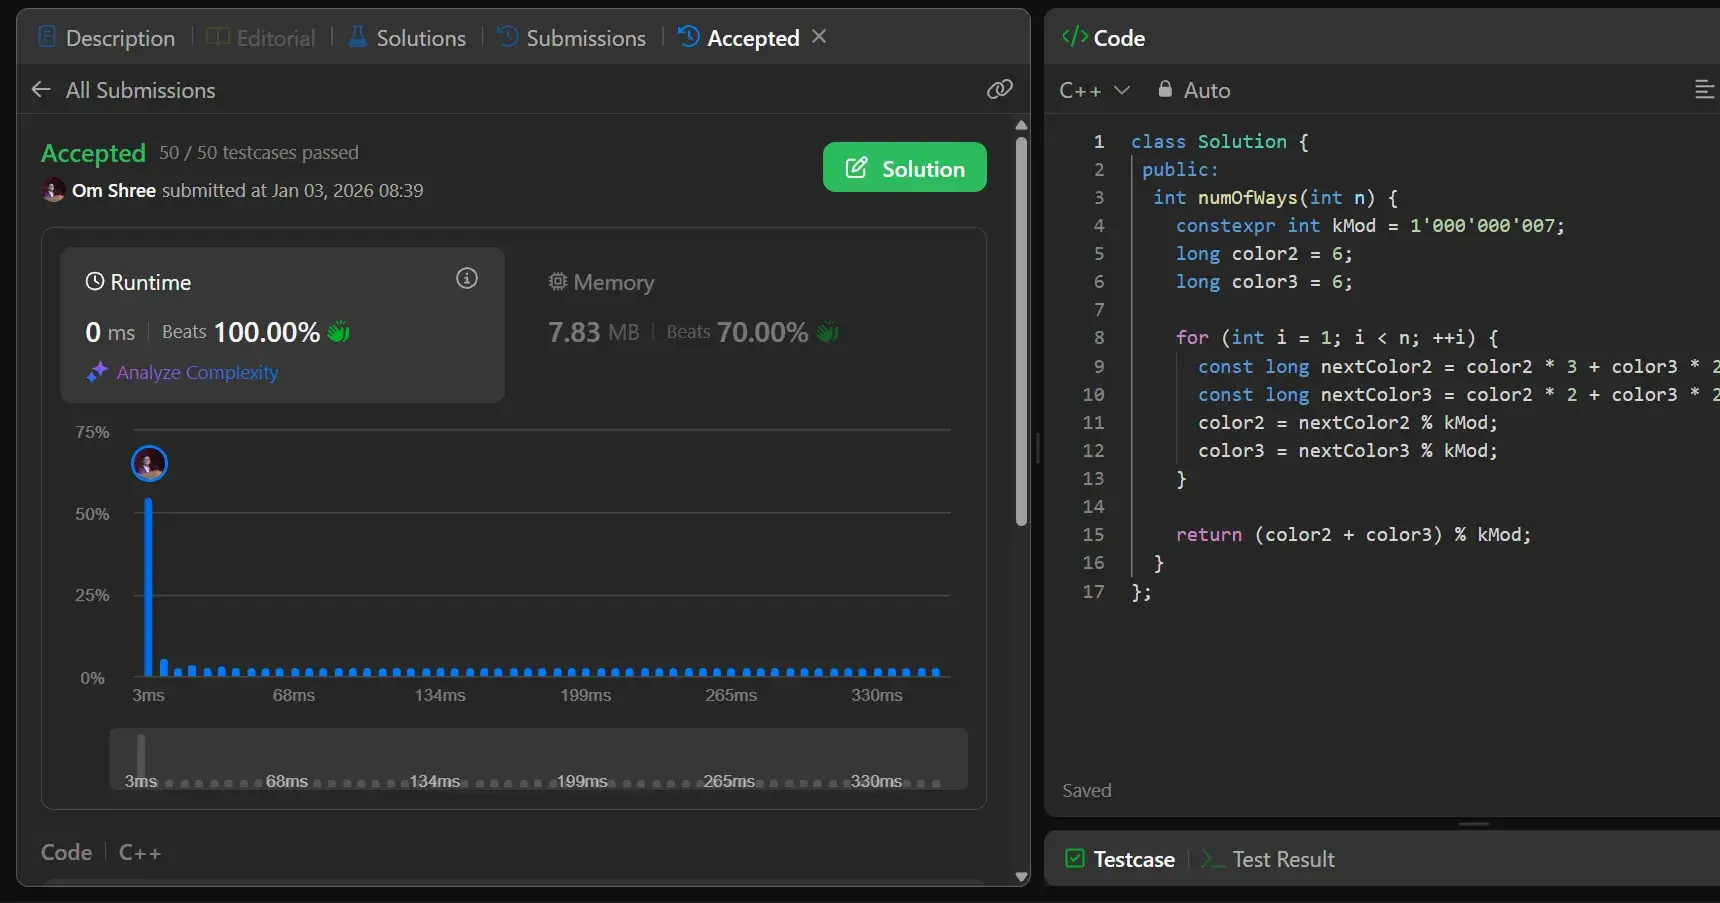Click the green Solution button
This screenshot has height=903, width=1720.
904,167
